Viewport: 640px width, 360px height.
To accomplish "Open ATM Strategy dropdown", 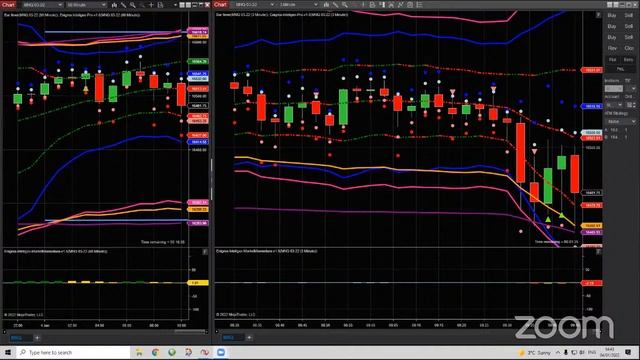I will pyautogui.click(x=620, y=122).
